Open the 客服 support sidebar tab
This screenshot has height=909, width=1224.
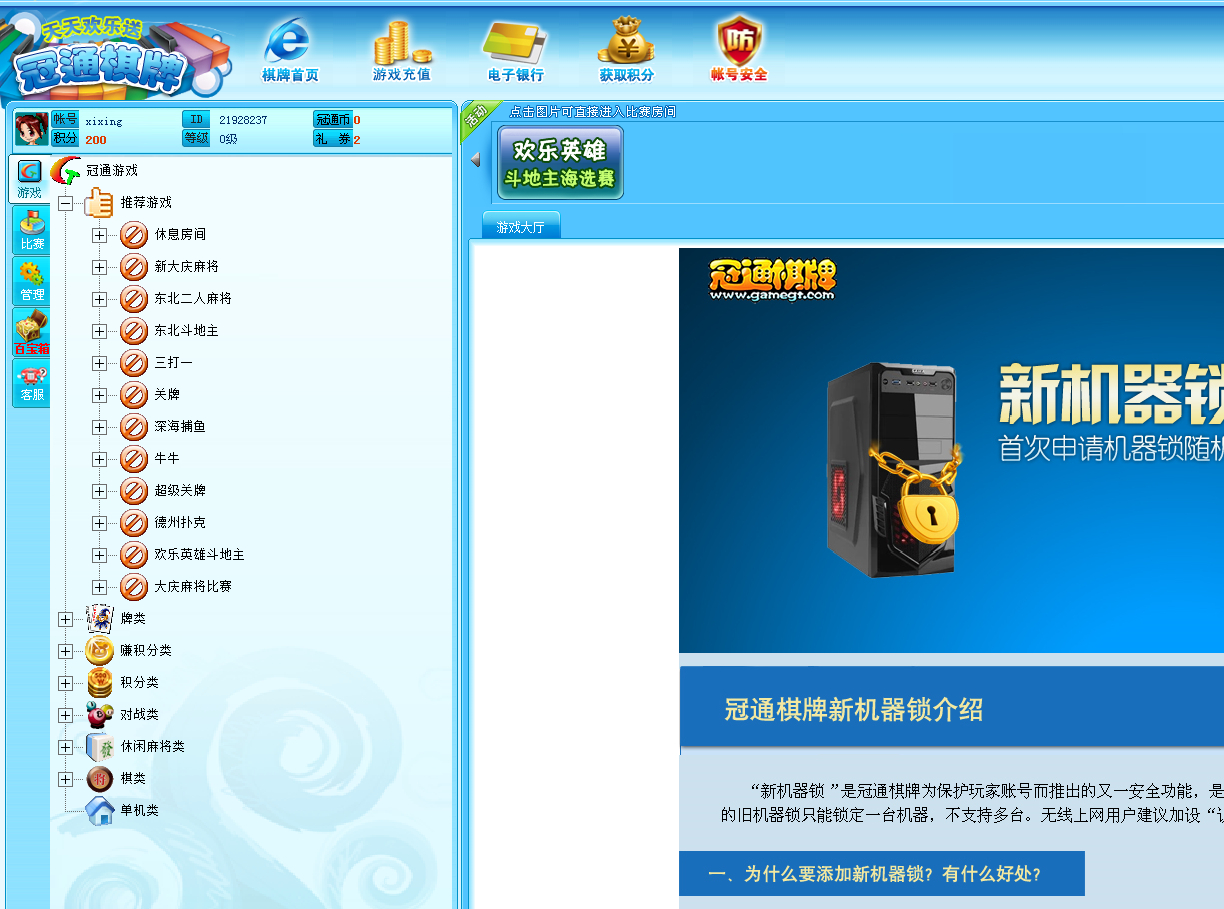click(x=31, y=384)
